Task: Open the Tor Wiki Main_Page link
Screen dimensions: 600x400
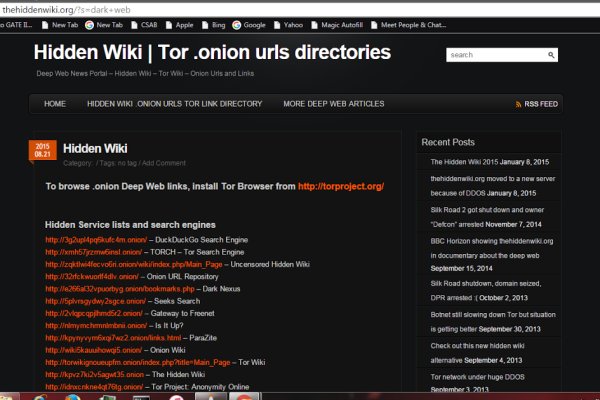Action: click(x=138, y=362)
